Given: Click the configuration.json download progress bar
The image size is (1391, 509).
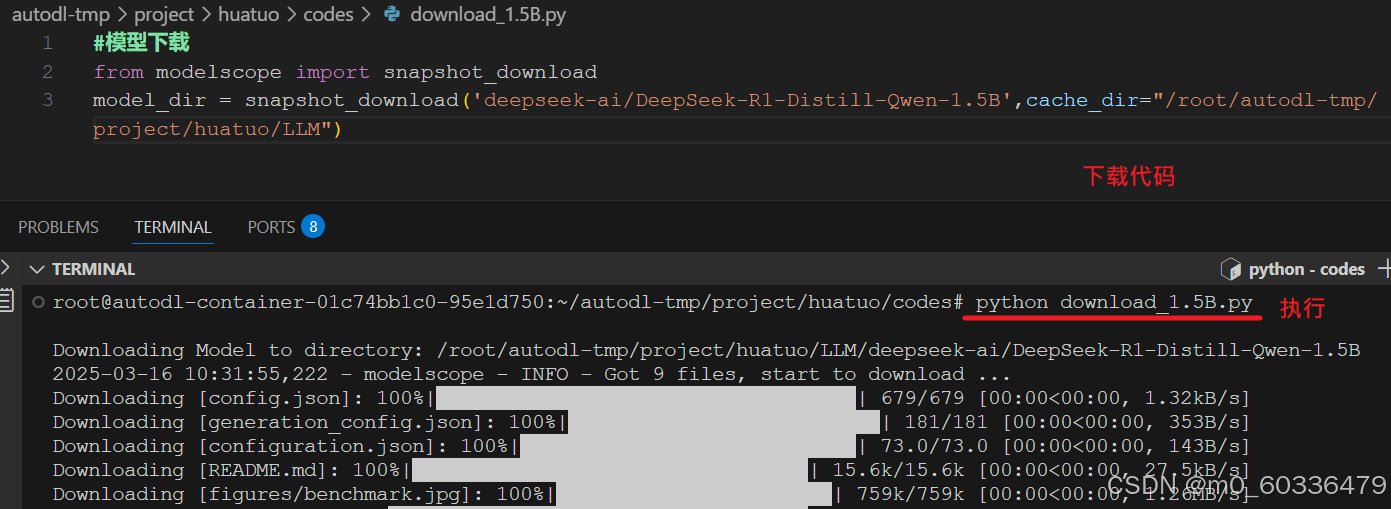Looking at the screenshot, I should click(688, 446).
